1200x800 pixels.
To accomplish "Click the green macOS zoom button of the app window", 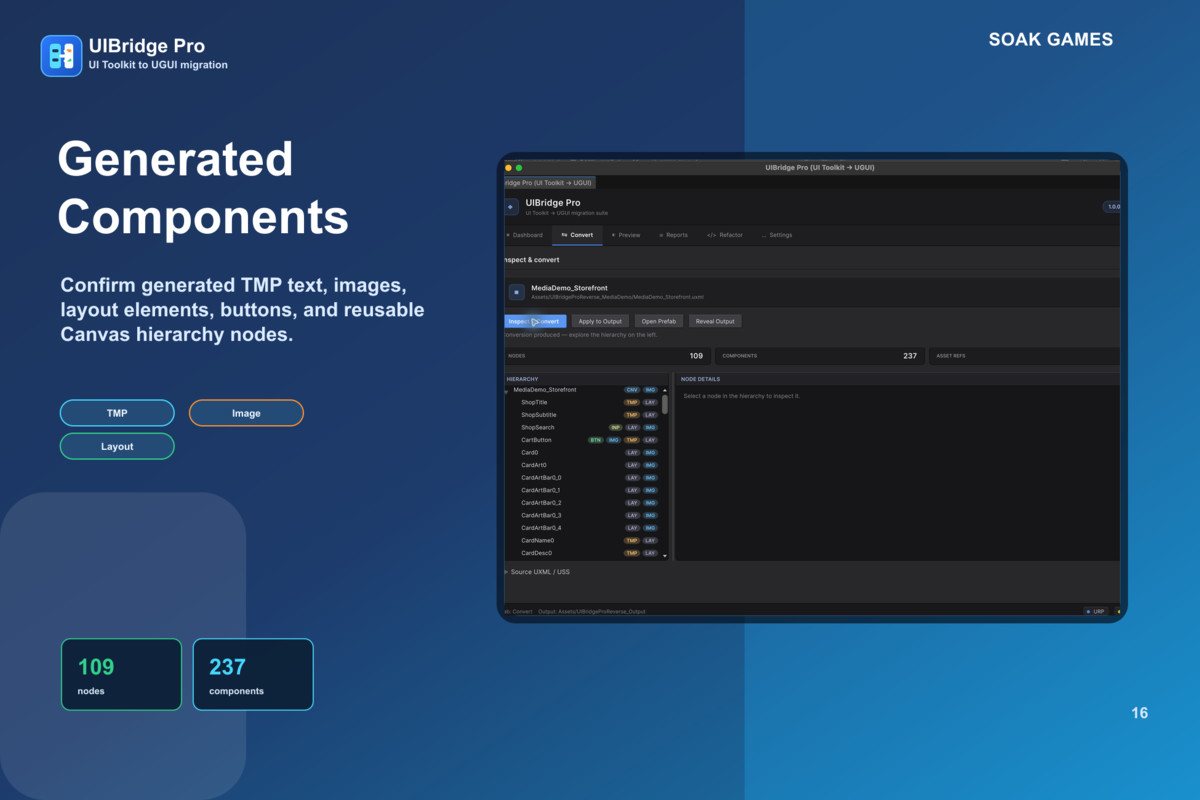I will pos(519,168).
